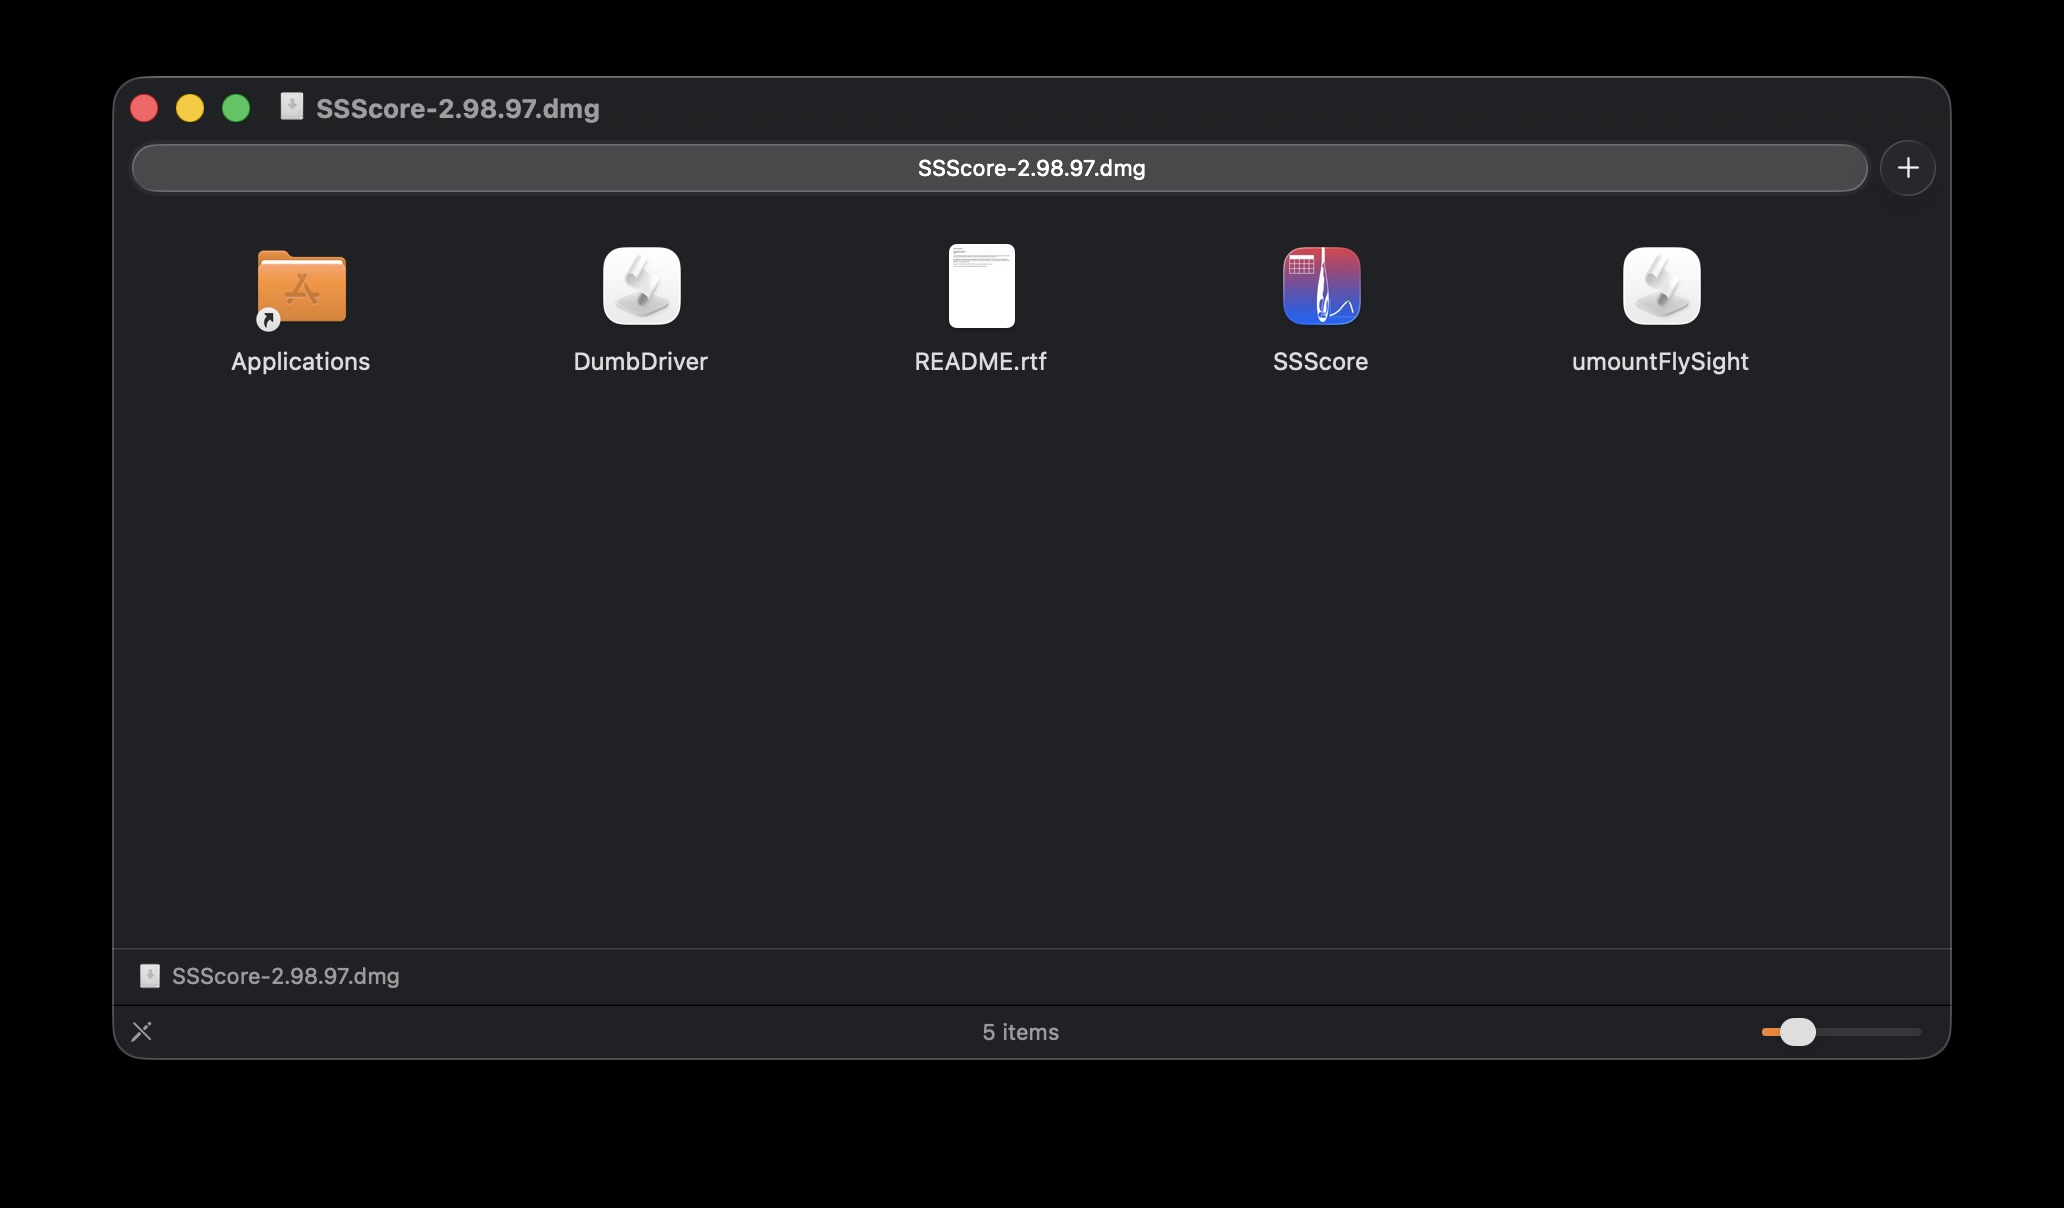The height and width of the screenshot is (1208, 2064).
Task: Click the Applications label text
Action: (301, 362)
